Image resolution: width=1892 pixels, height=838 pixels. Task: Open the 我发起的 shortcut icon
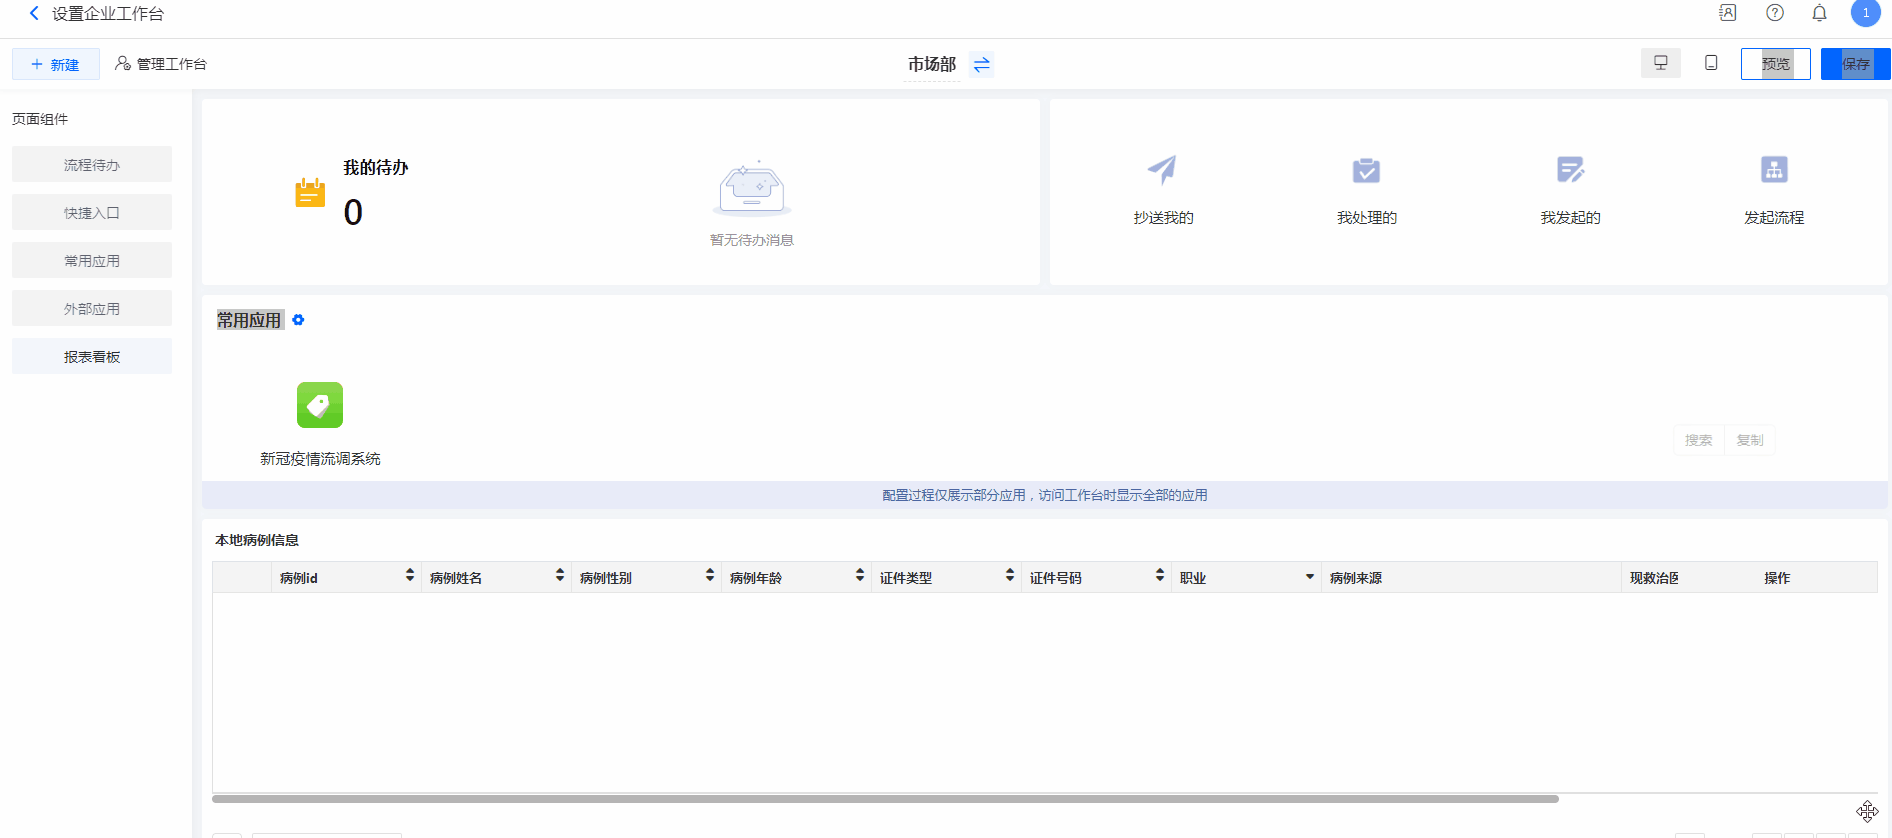(1570, 170)
